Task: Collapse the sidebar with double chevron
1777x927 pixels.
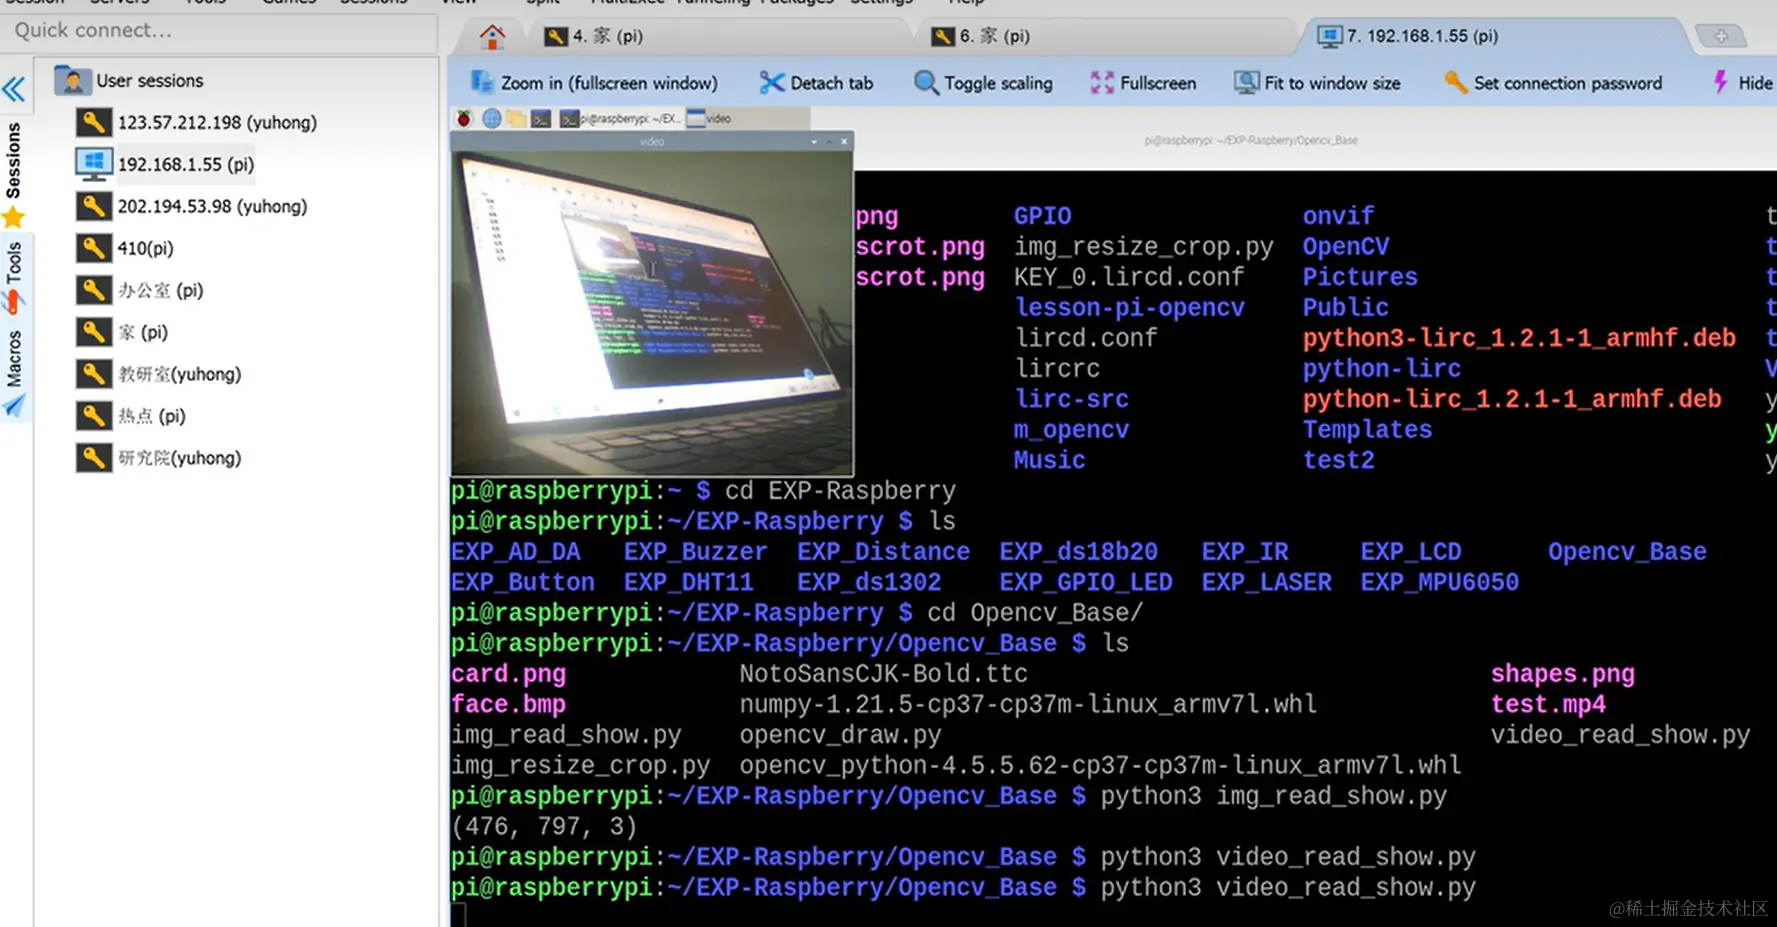Action: click(14, 90)
